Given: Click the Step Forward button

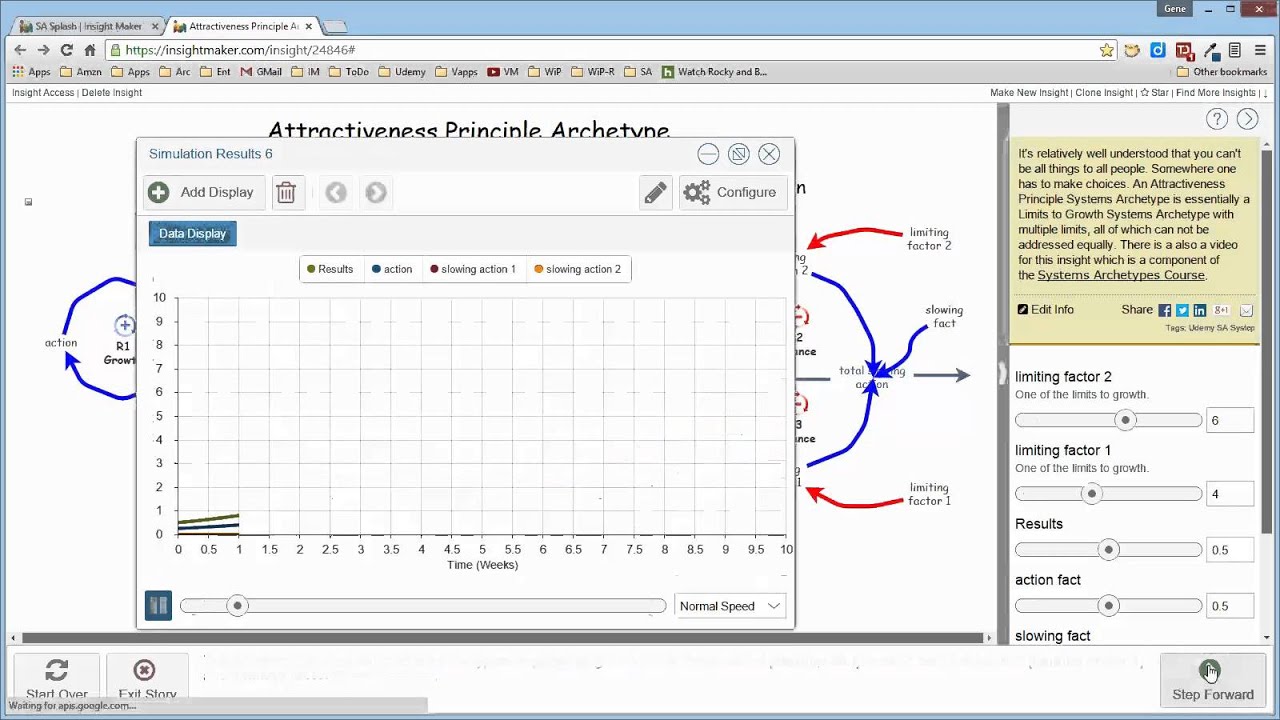Looking at the screenshot, I should pyautogui.click(x=1212, y=680).
